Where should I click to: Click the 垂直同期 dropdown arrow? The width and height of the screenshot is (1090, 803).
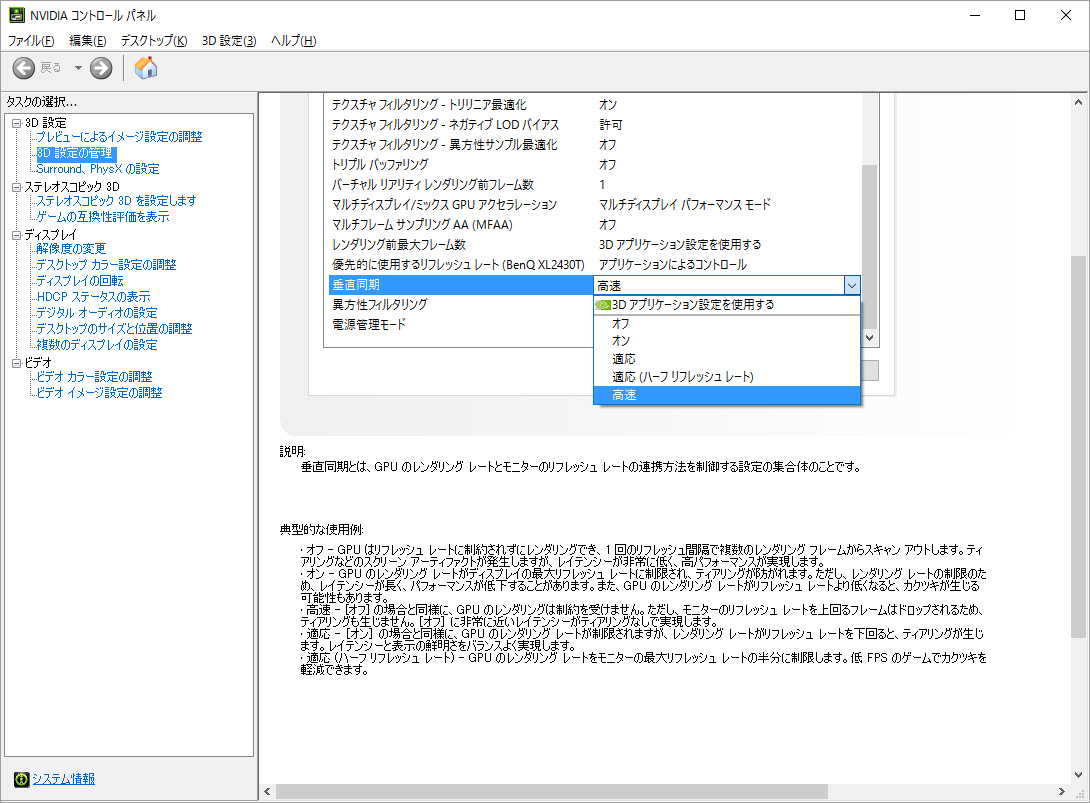[x=852, y=285]
